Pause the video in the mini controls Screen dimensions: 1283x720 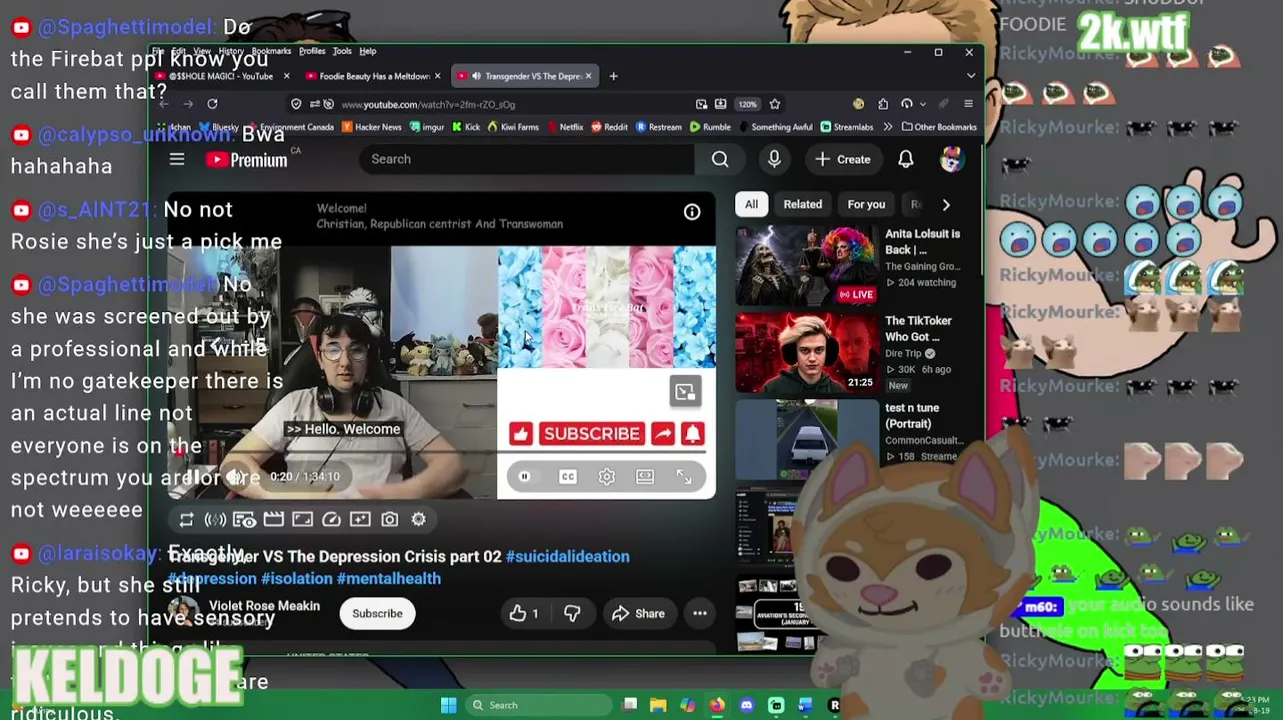[524, 477]
